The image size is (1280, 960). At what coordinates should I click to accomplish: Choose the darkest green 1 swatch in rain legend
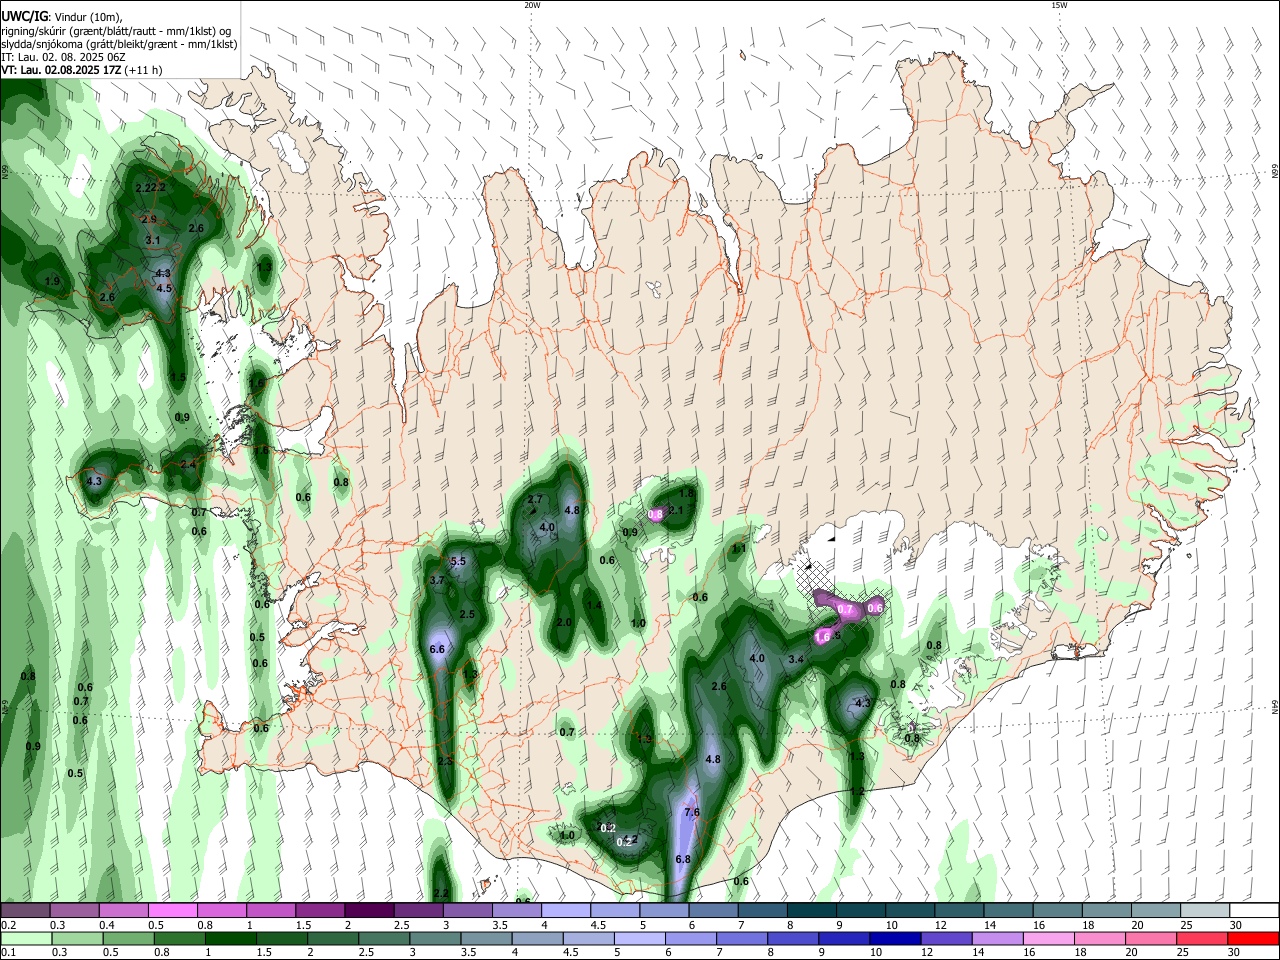point(230,938)
